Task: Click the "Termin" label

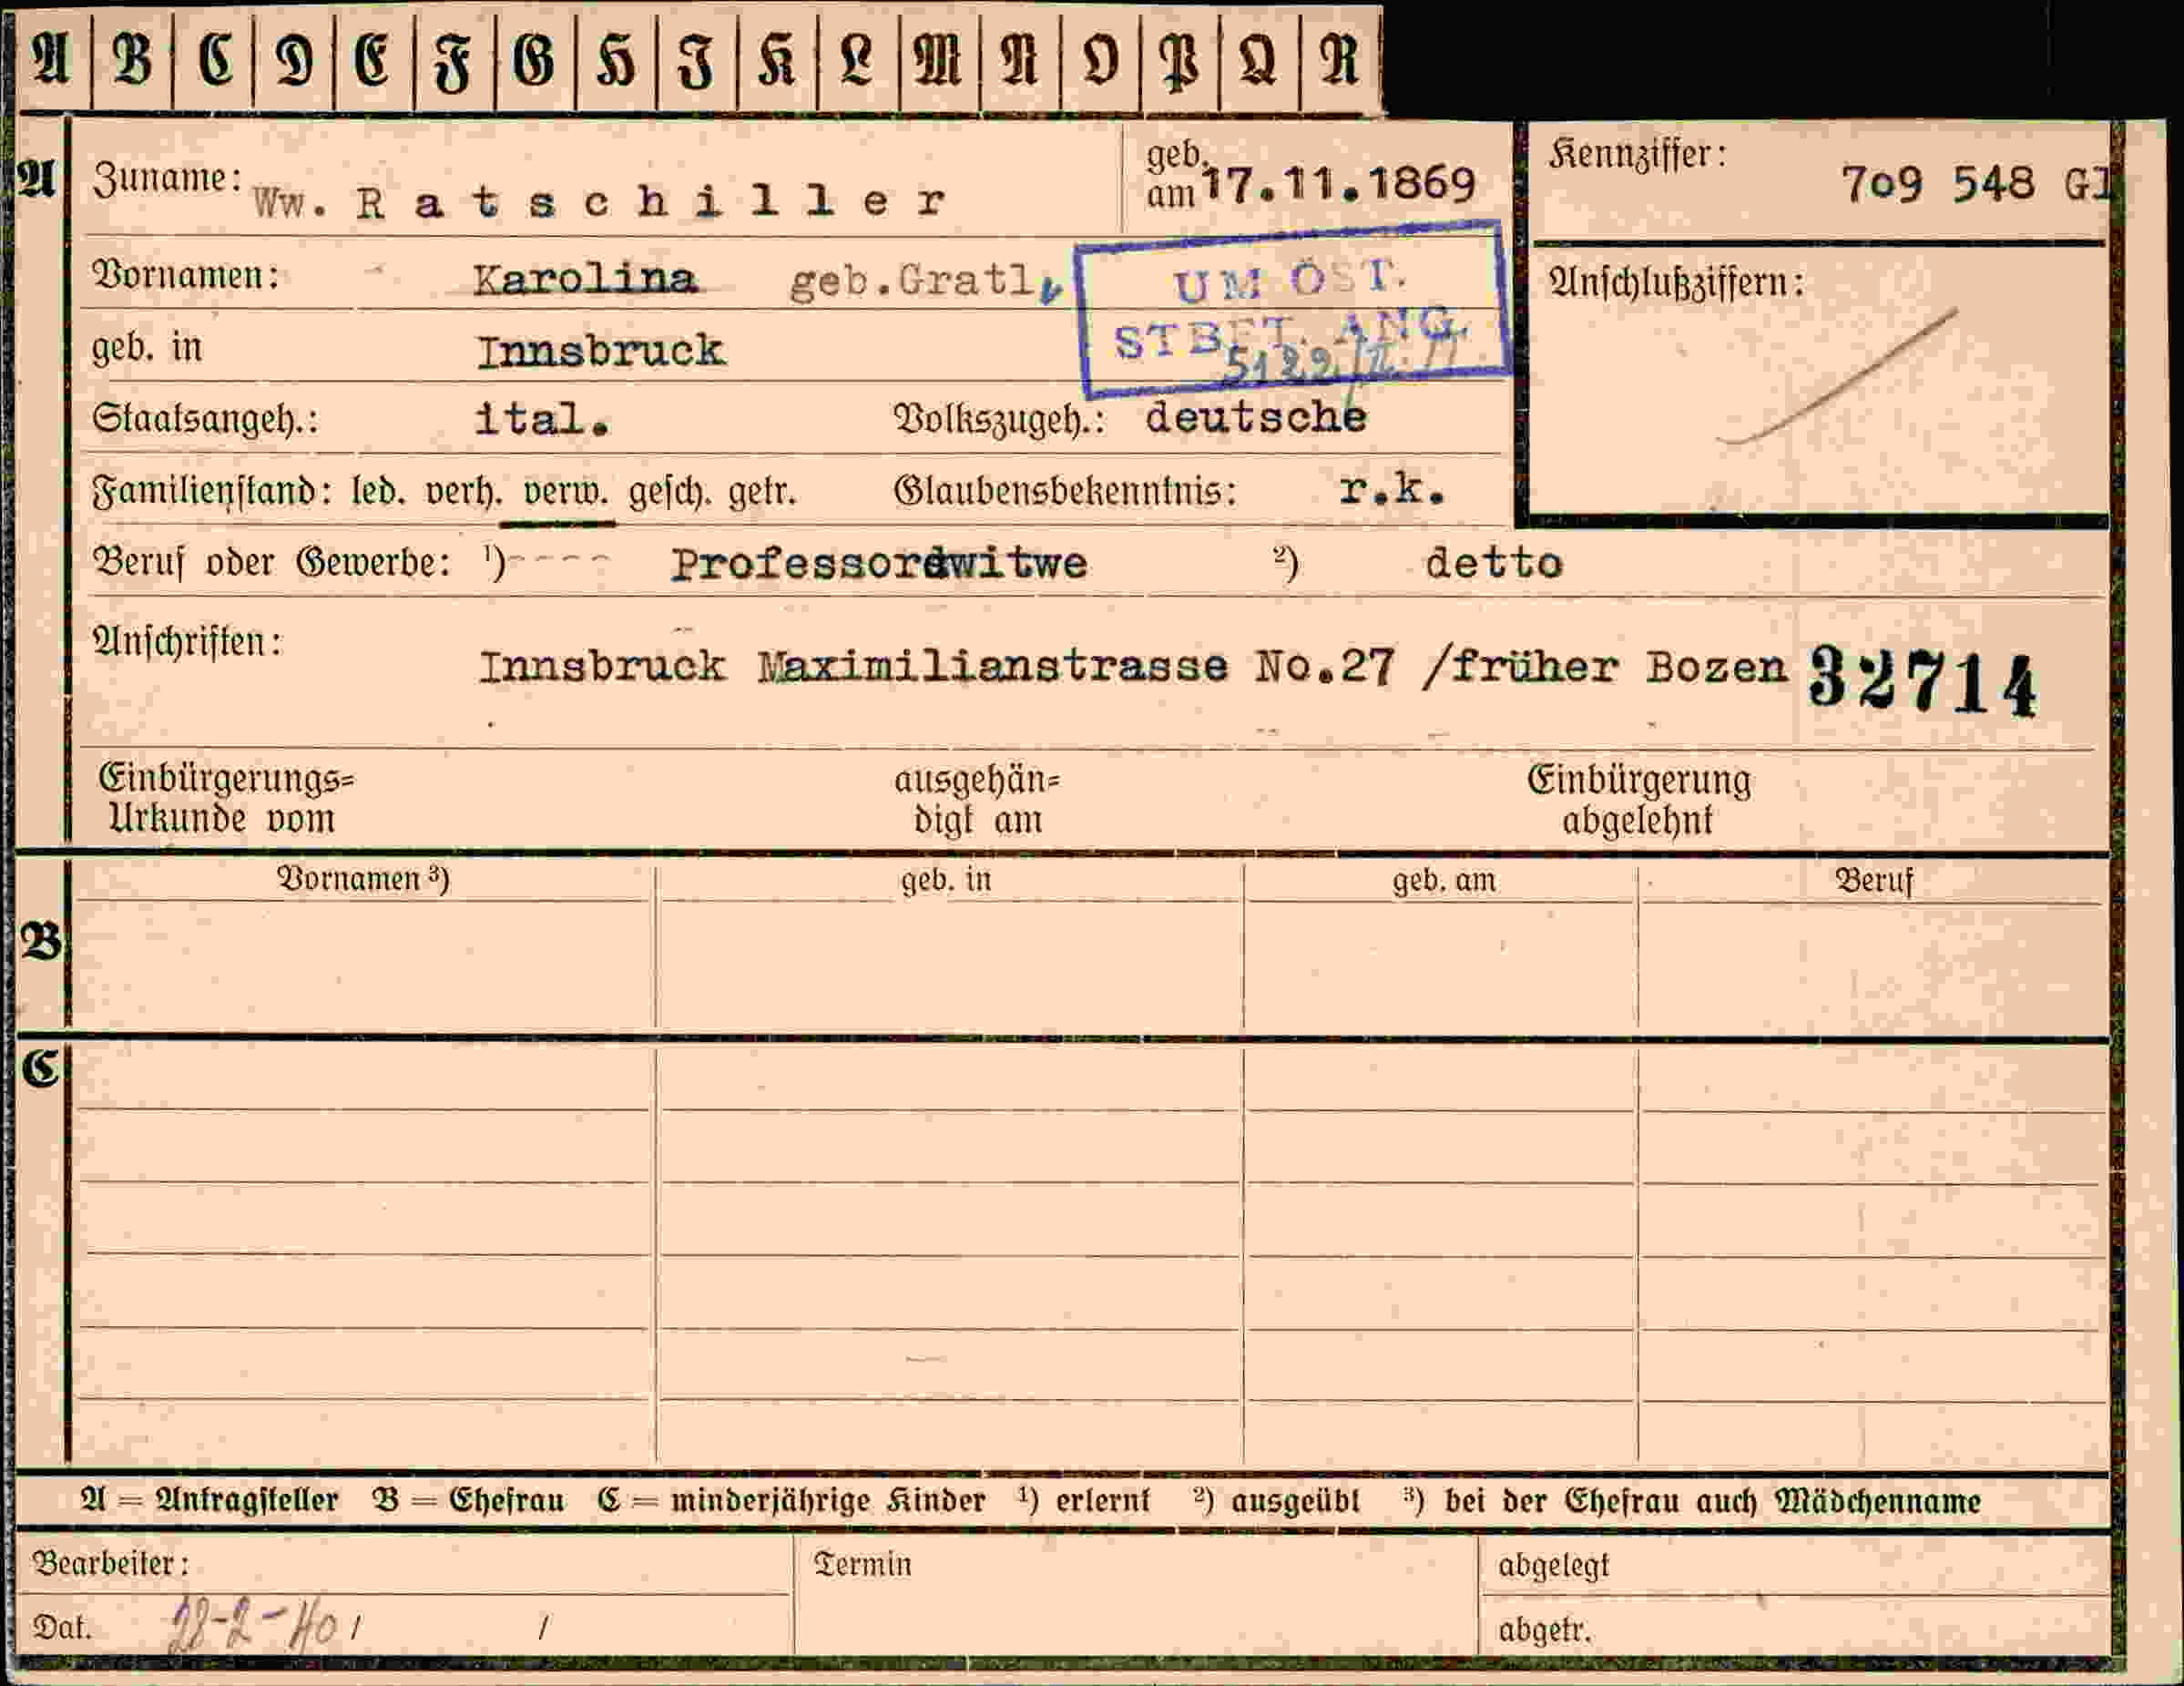Action: point(863,1565)
